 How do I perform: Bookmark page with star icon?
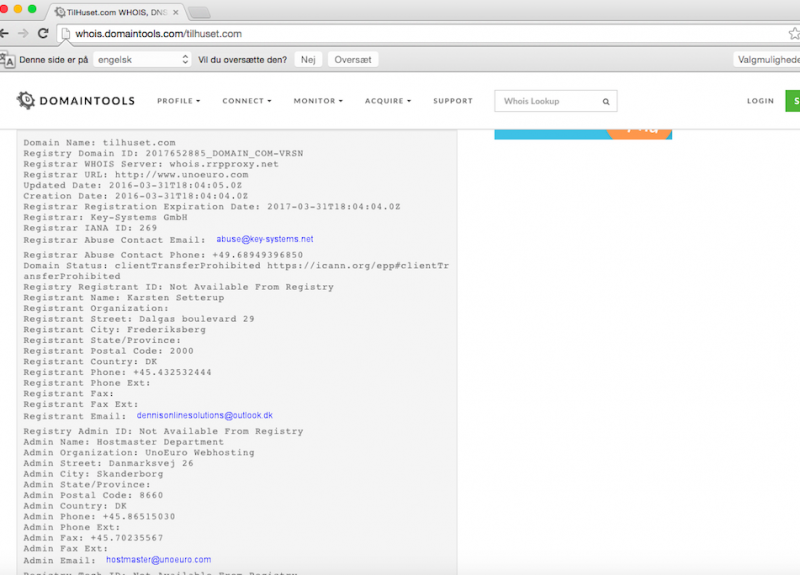point(794,34)
